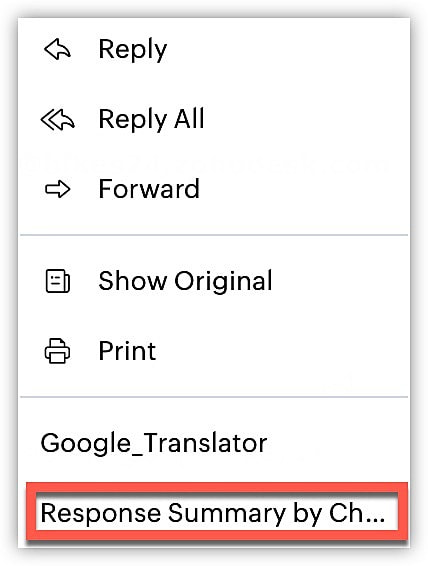Click the single curved-arrow Reply icon
The width and height of the screenshot is (428, 566).
(x=58, y=49)
